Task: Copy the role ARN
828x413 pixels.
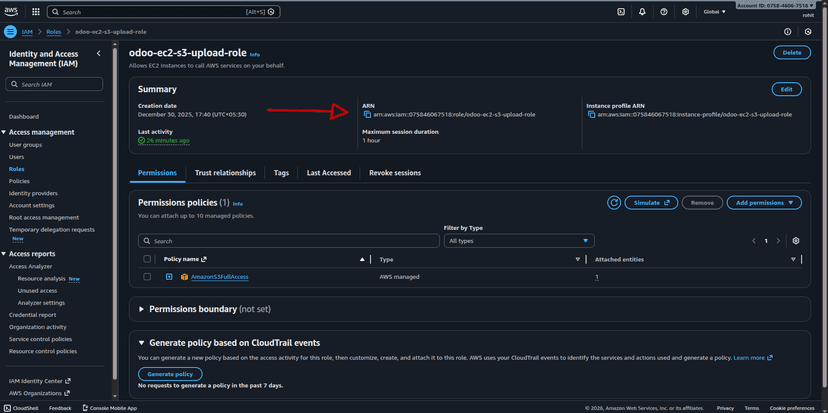Action: pyautogui.click(x=367, y=115)
